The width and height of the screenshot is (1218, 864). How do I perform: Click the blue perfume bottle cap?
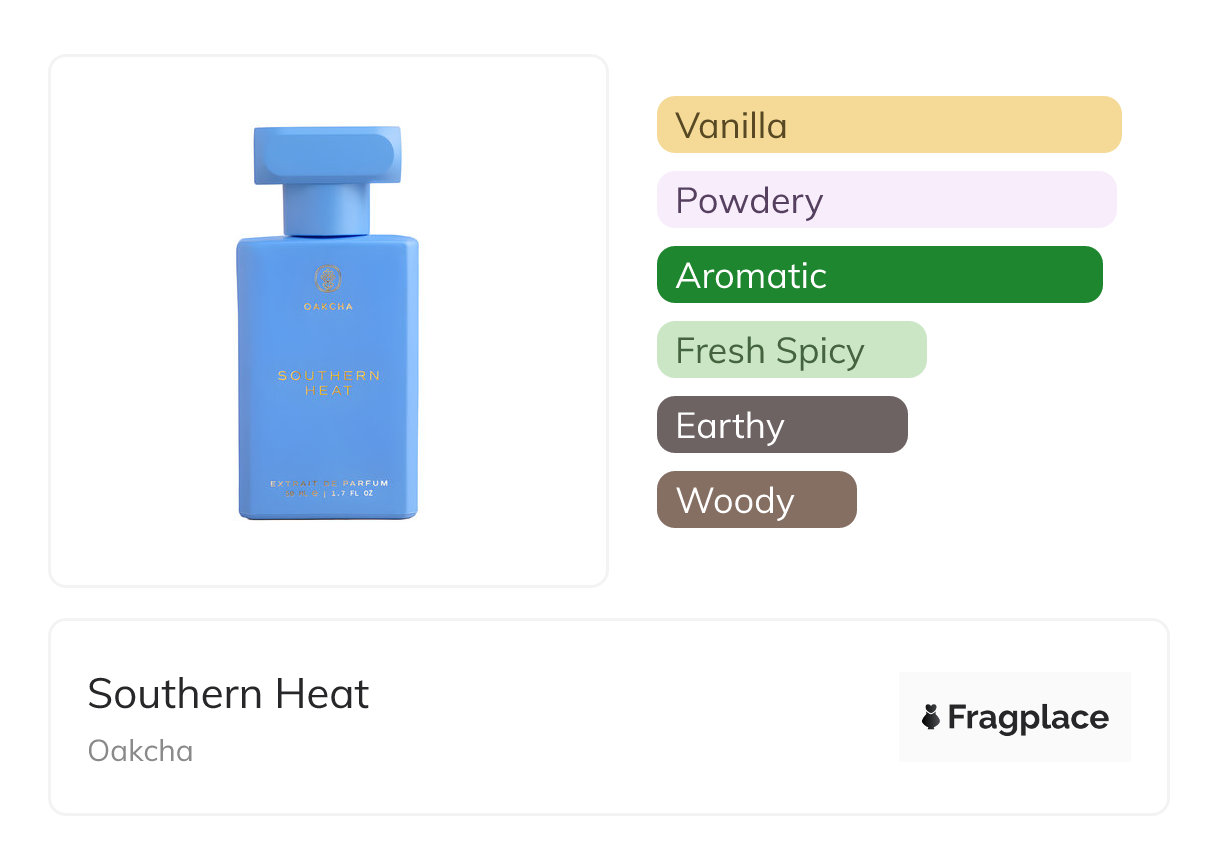pyautogui.click(x=327, y=155)
